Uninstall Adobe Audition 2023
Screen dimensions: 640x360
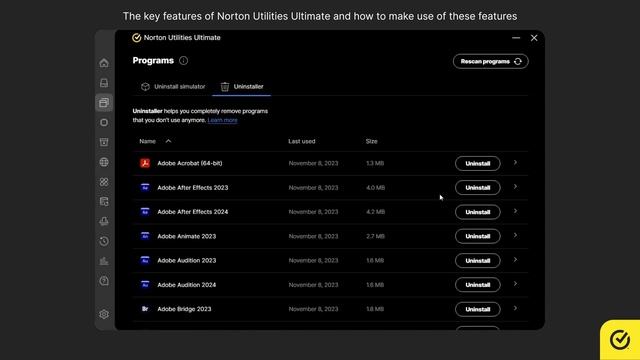(478, 261)
